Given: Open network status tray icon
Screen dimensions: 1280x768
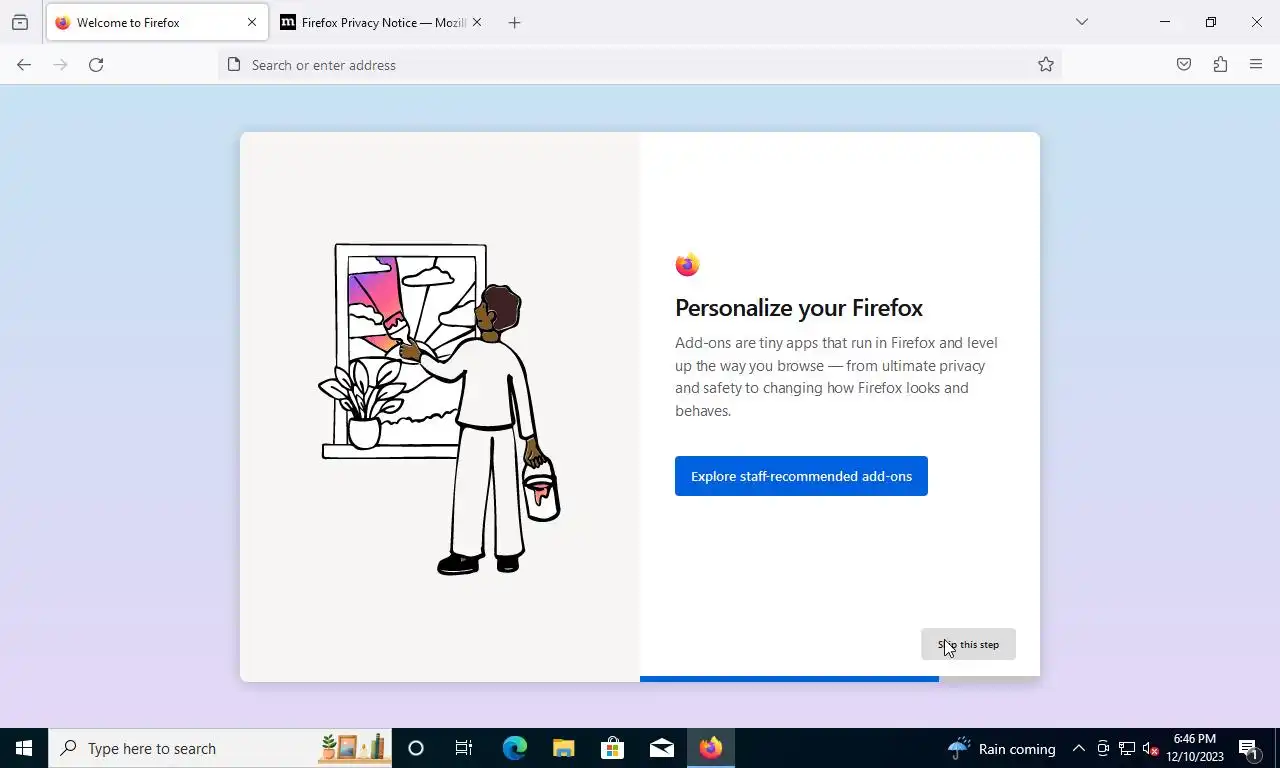Looking at the screenshot, I should [1126, 748].
